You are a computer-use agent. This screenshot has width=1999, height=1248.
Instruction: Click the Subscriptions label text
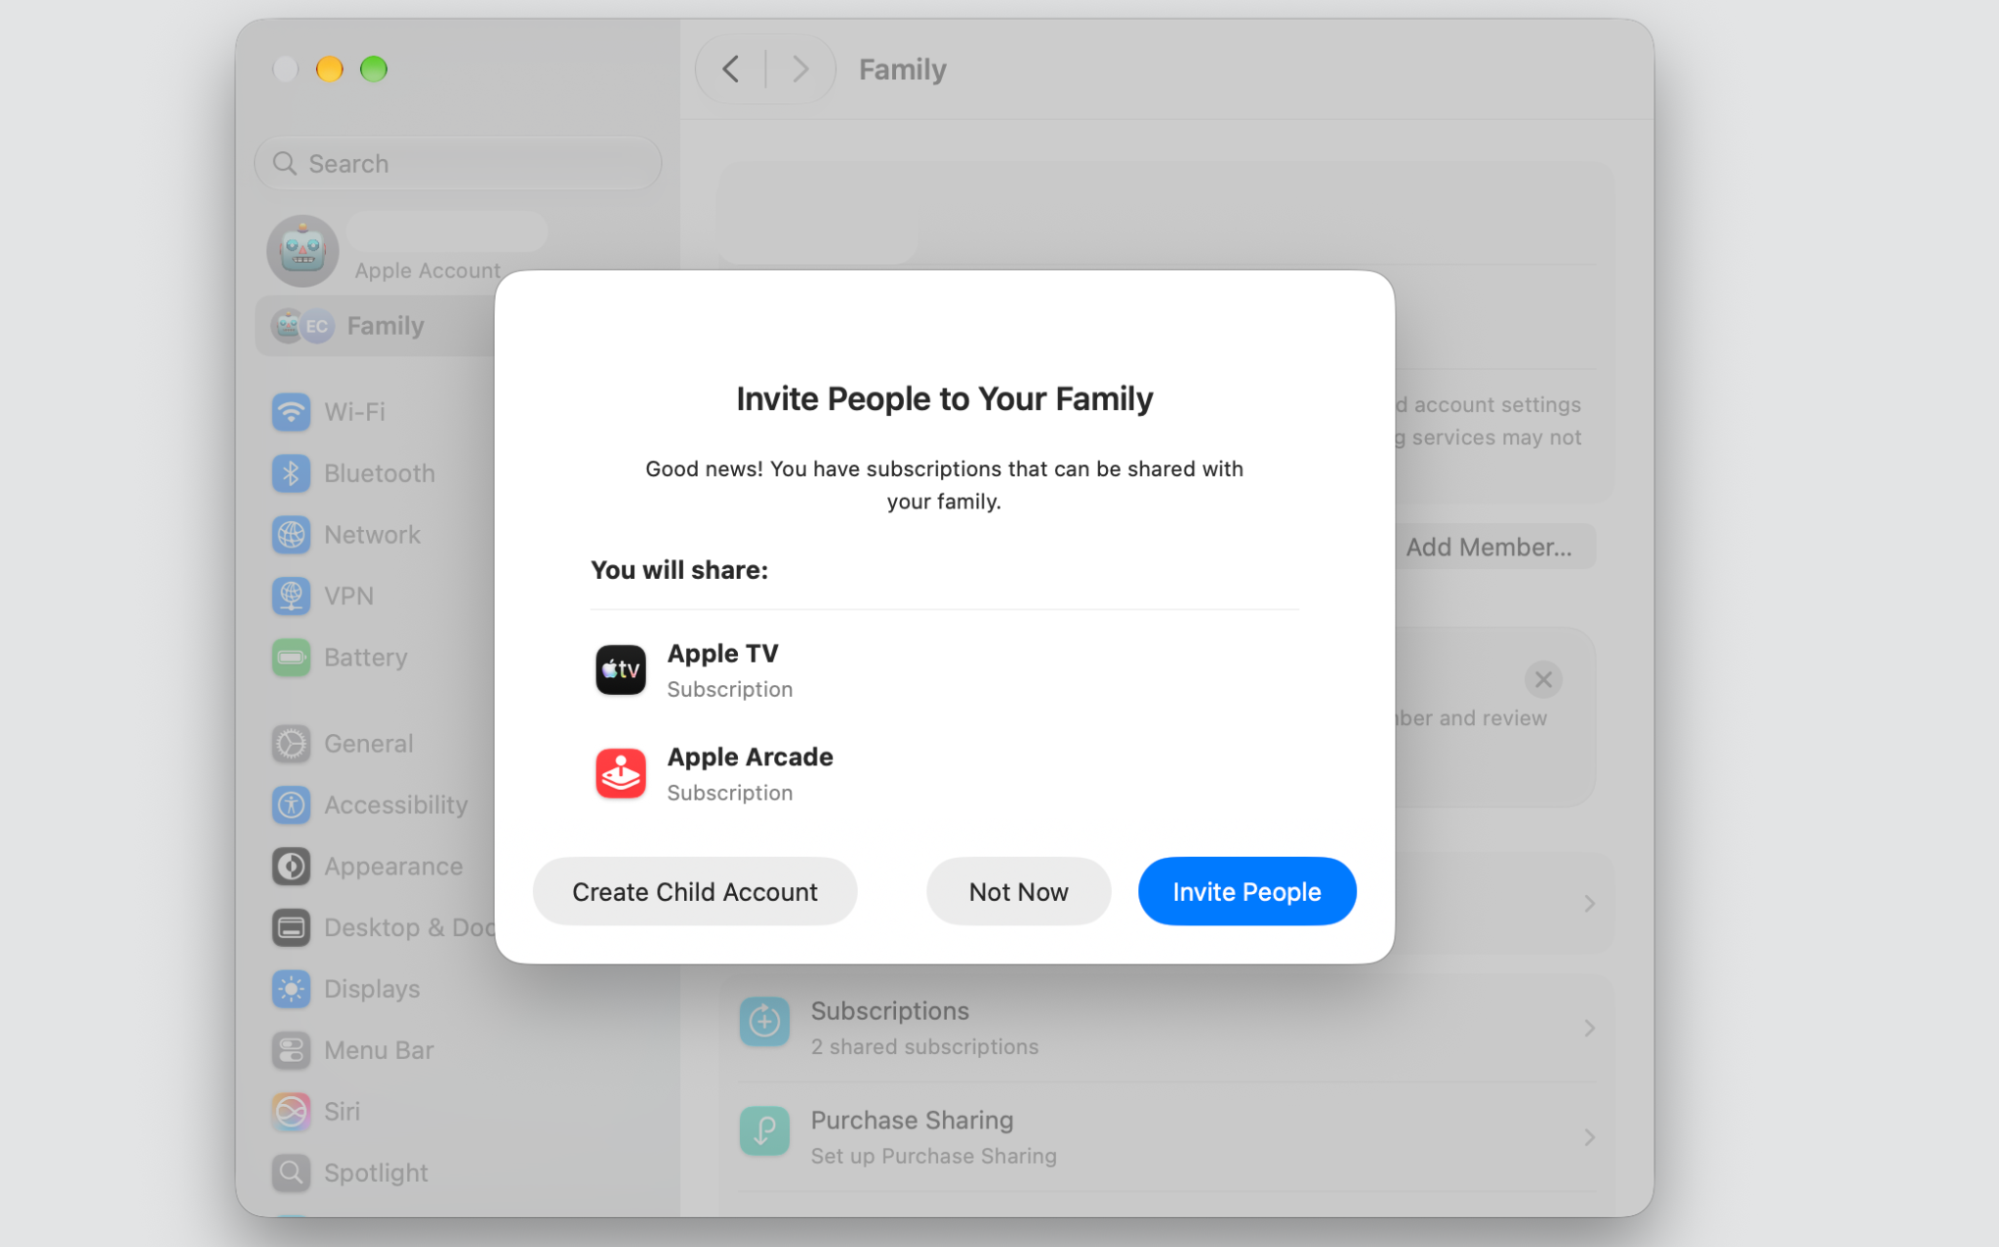point(889,1011)
